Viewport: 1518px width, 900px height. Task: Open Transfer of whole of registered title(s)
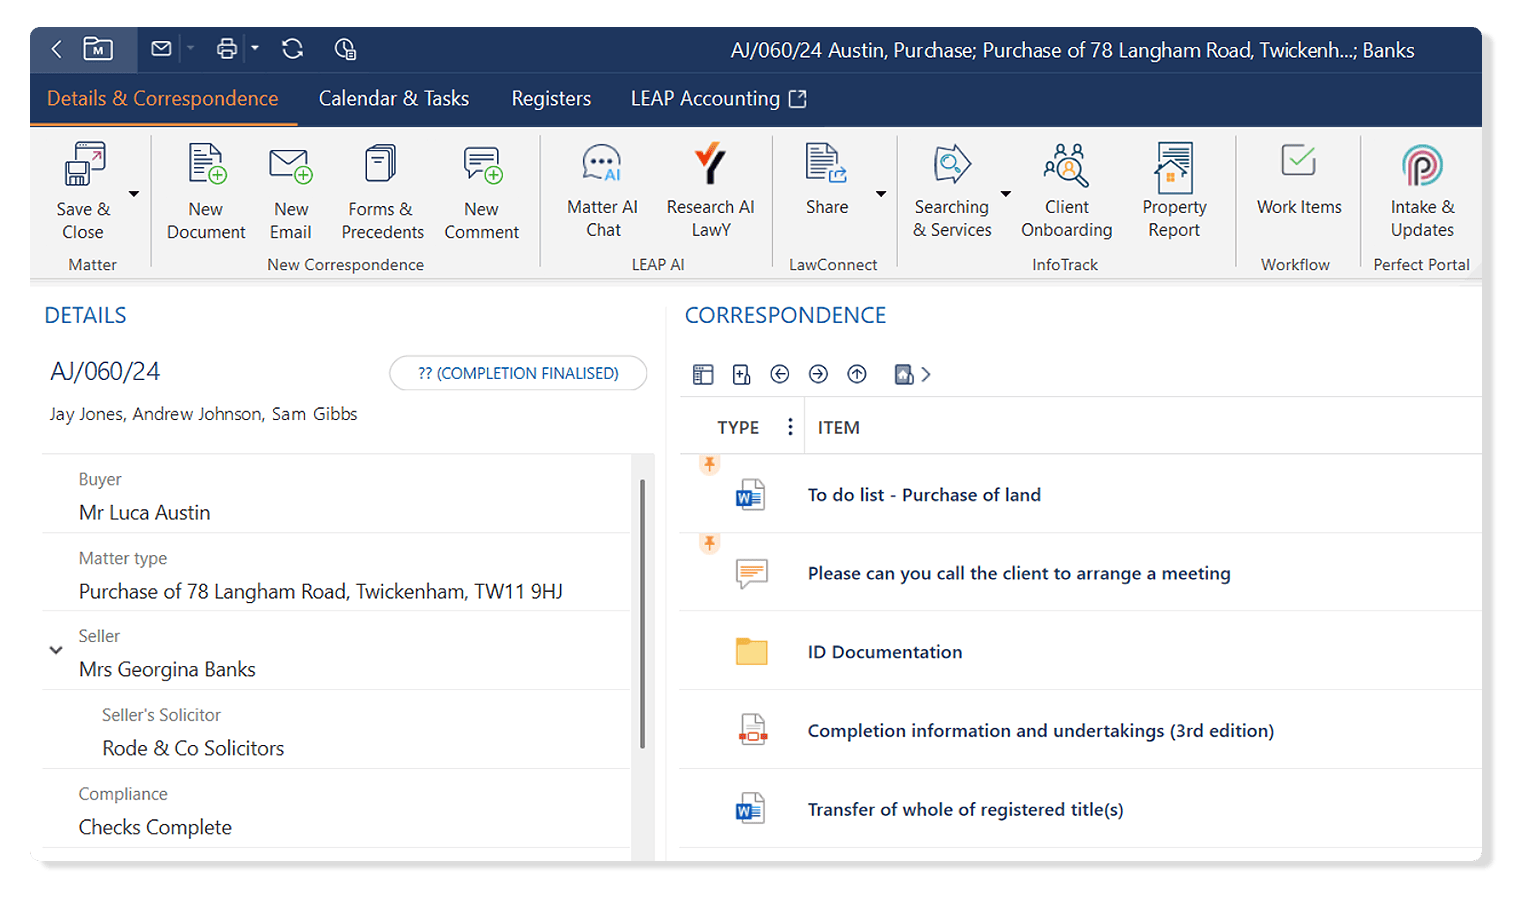(965, 810)
